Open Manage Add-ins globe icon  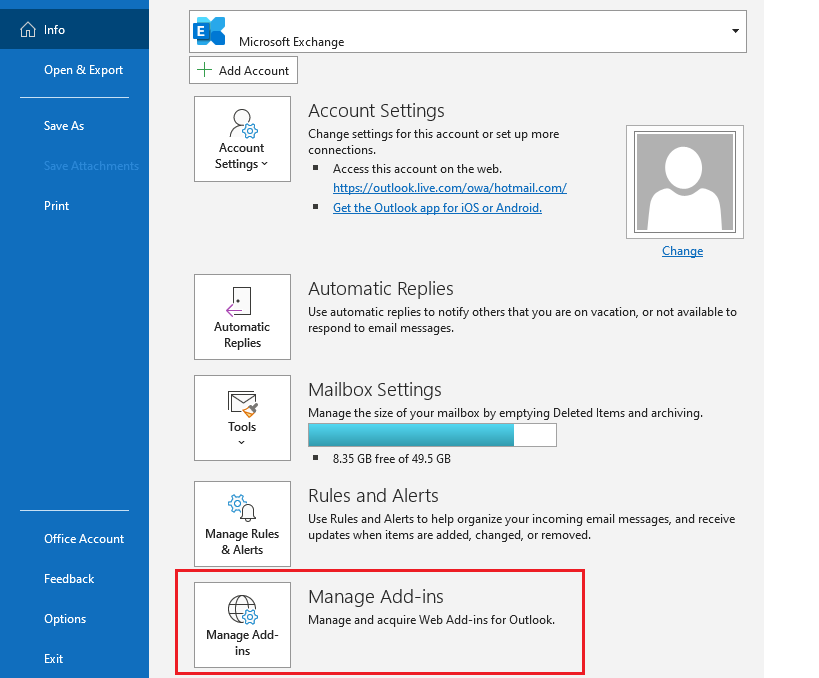(x=241, y=609)
